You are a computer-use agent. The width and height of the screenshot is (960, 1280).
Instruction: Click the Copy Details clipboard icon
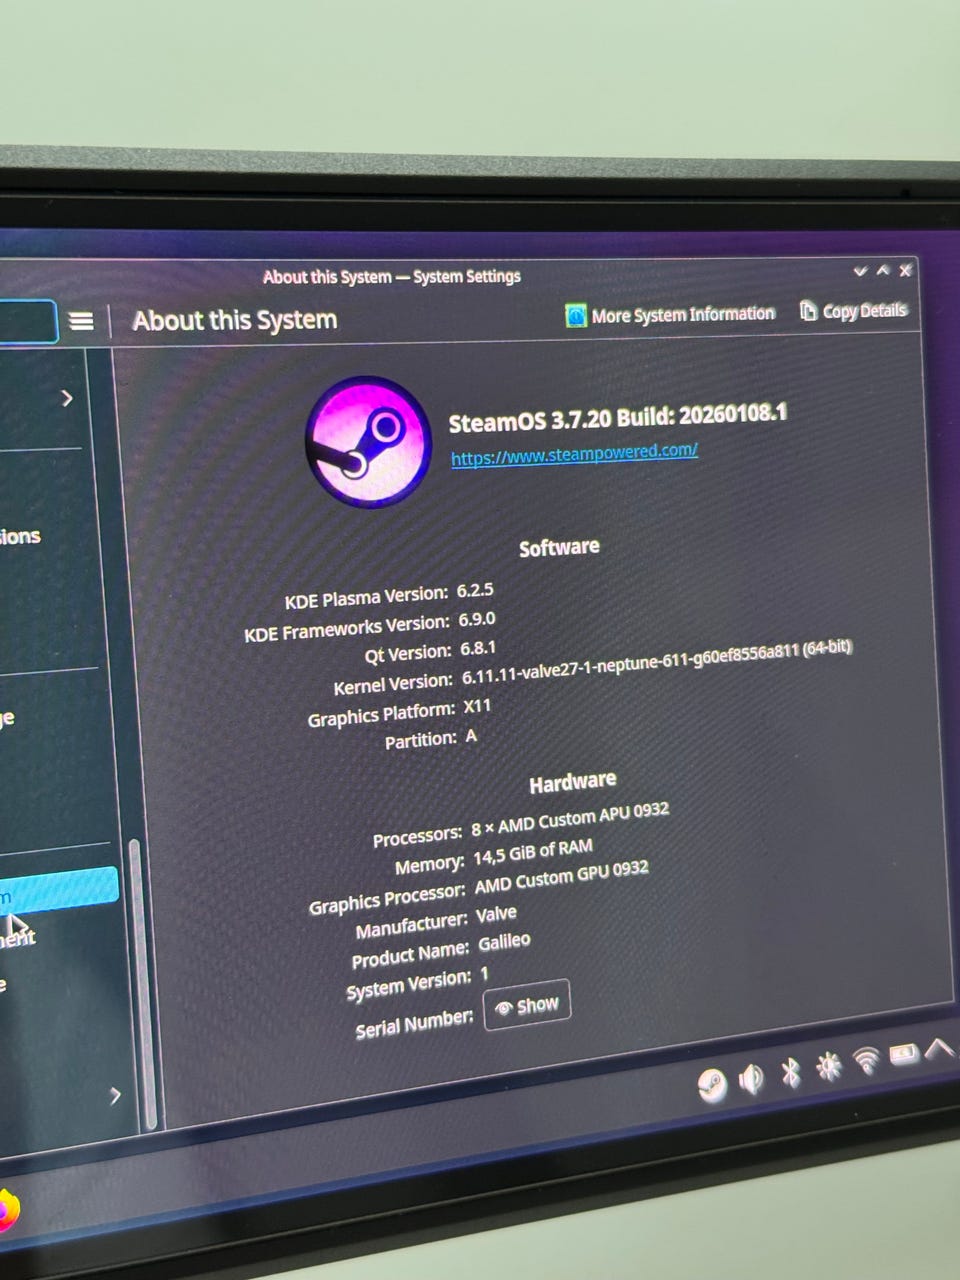pos(808,311)
